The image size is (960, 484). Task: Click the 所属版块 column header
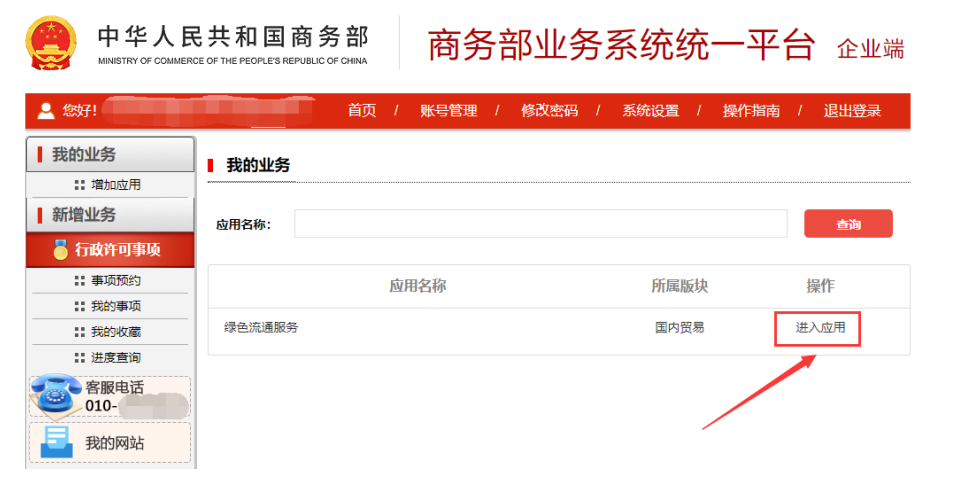click(x=680, y=286)
